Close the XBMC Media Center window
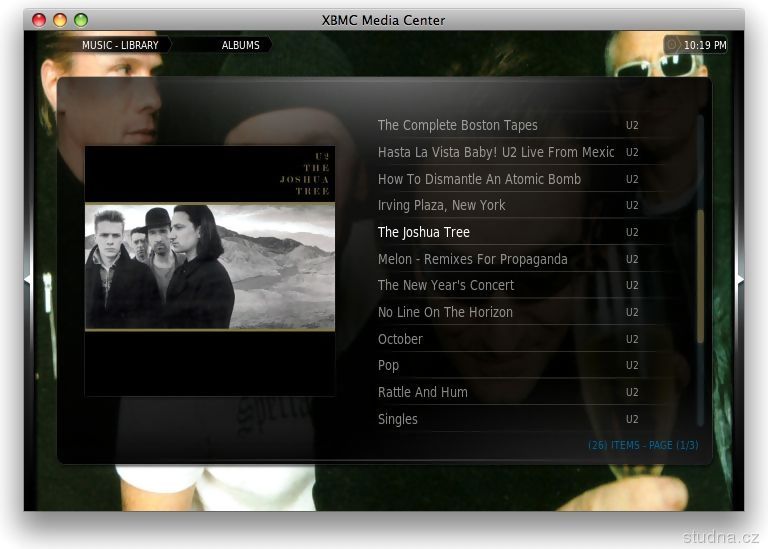This screenshot has width=768, height=549. coord(39,20)
